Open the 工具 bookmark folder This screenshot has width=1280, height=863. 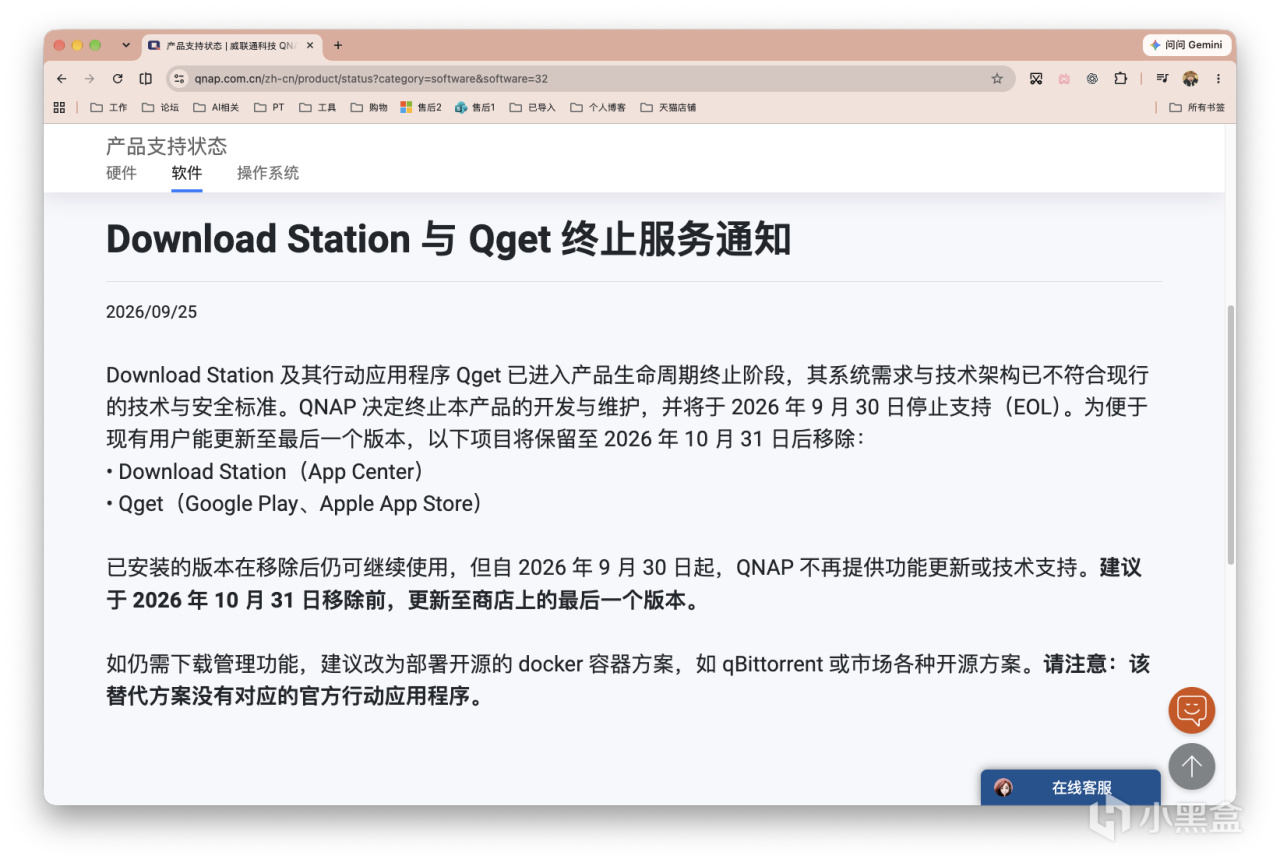point(317,107)
